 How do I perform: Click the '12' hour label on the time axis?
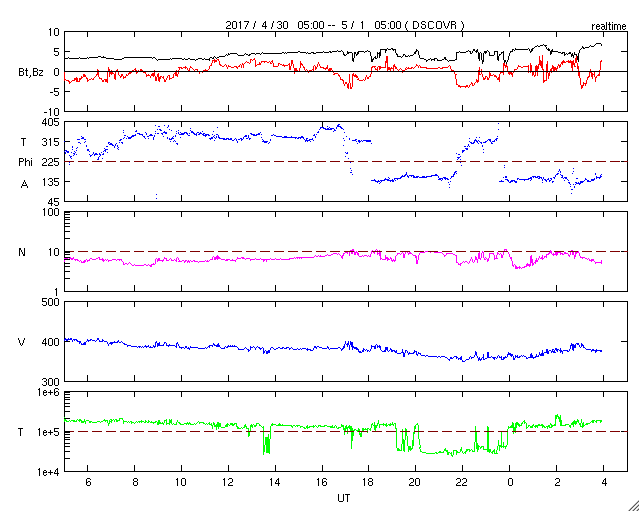tap(228, 482)
